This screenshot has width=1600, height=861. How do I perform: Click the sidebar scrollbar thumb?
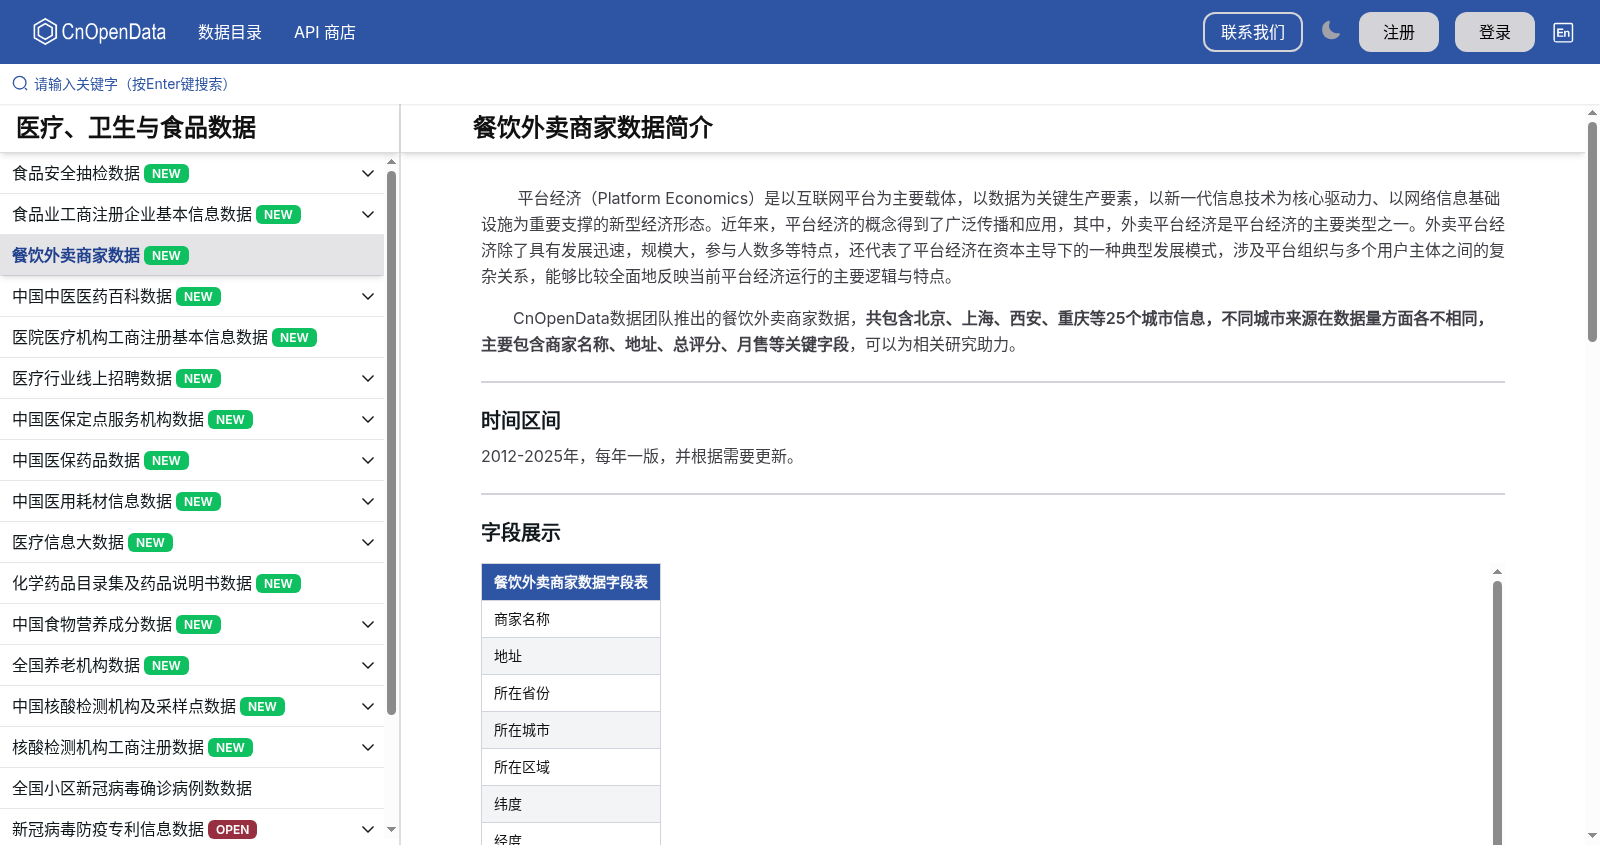391,442
